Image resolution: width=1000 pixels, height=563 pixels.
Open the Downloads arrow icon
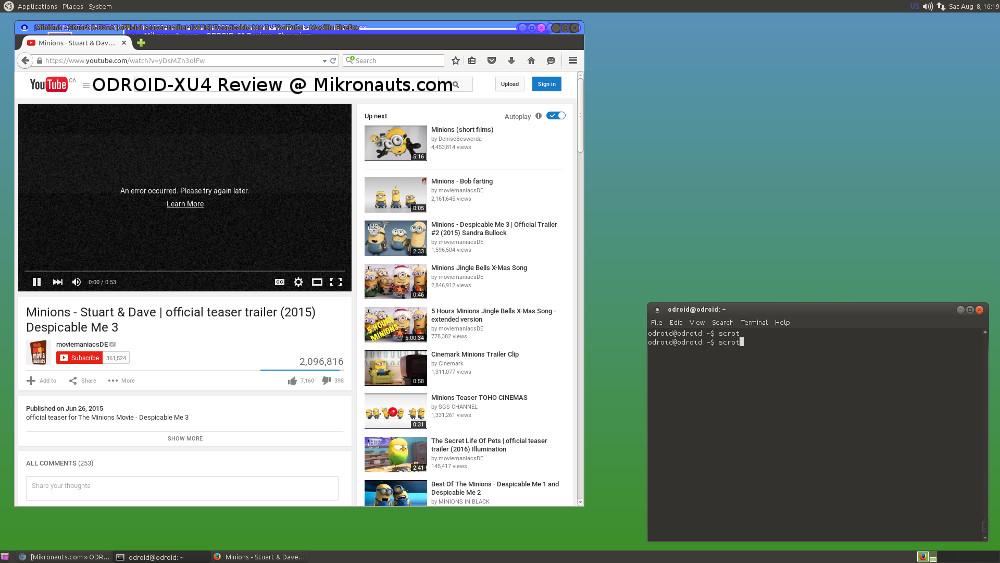511,61
